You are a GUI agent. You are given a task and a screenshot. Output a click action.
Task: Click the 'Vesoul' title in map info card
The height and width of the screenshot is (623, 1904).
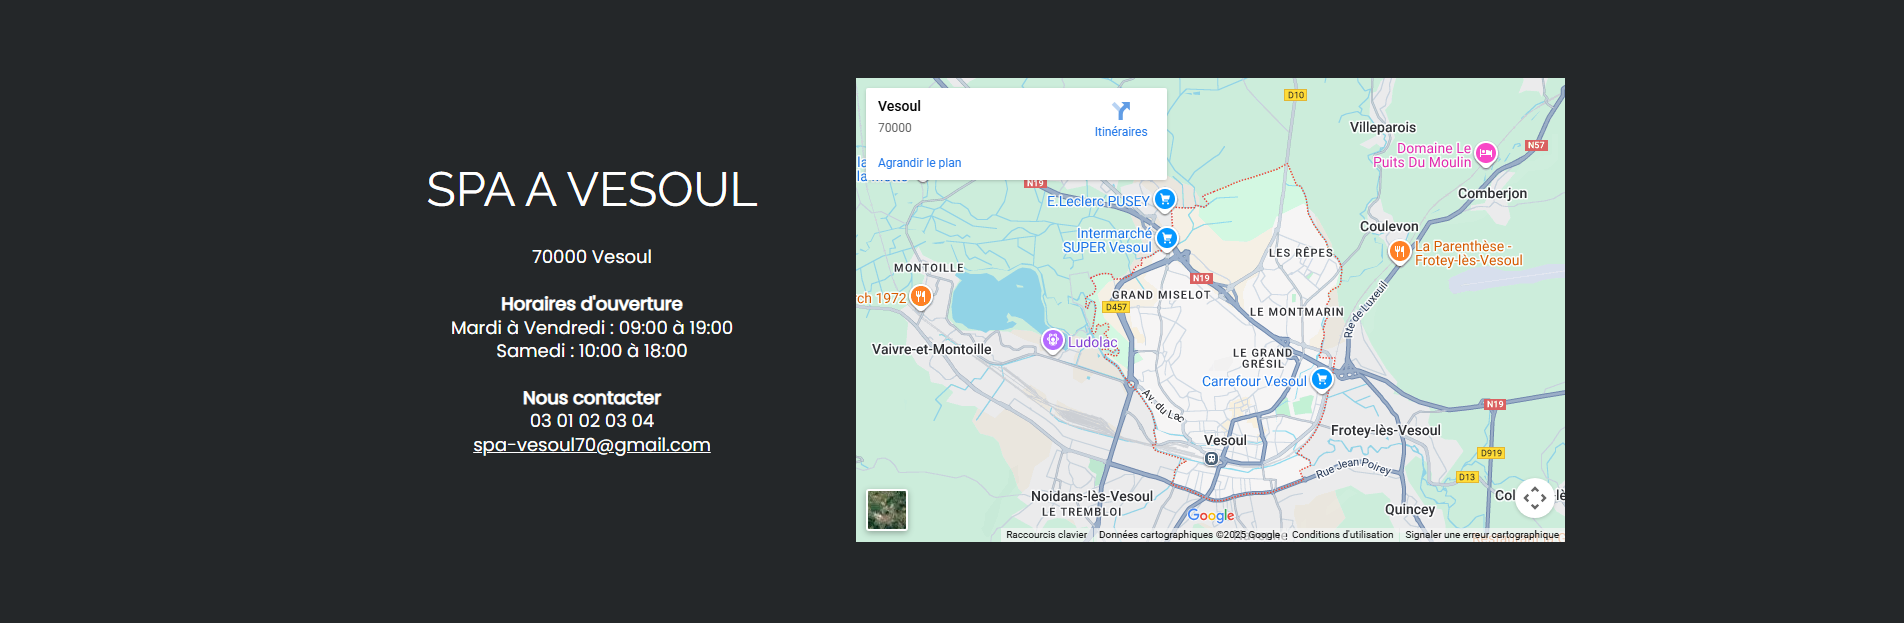[x=899, y=106]
